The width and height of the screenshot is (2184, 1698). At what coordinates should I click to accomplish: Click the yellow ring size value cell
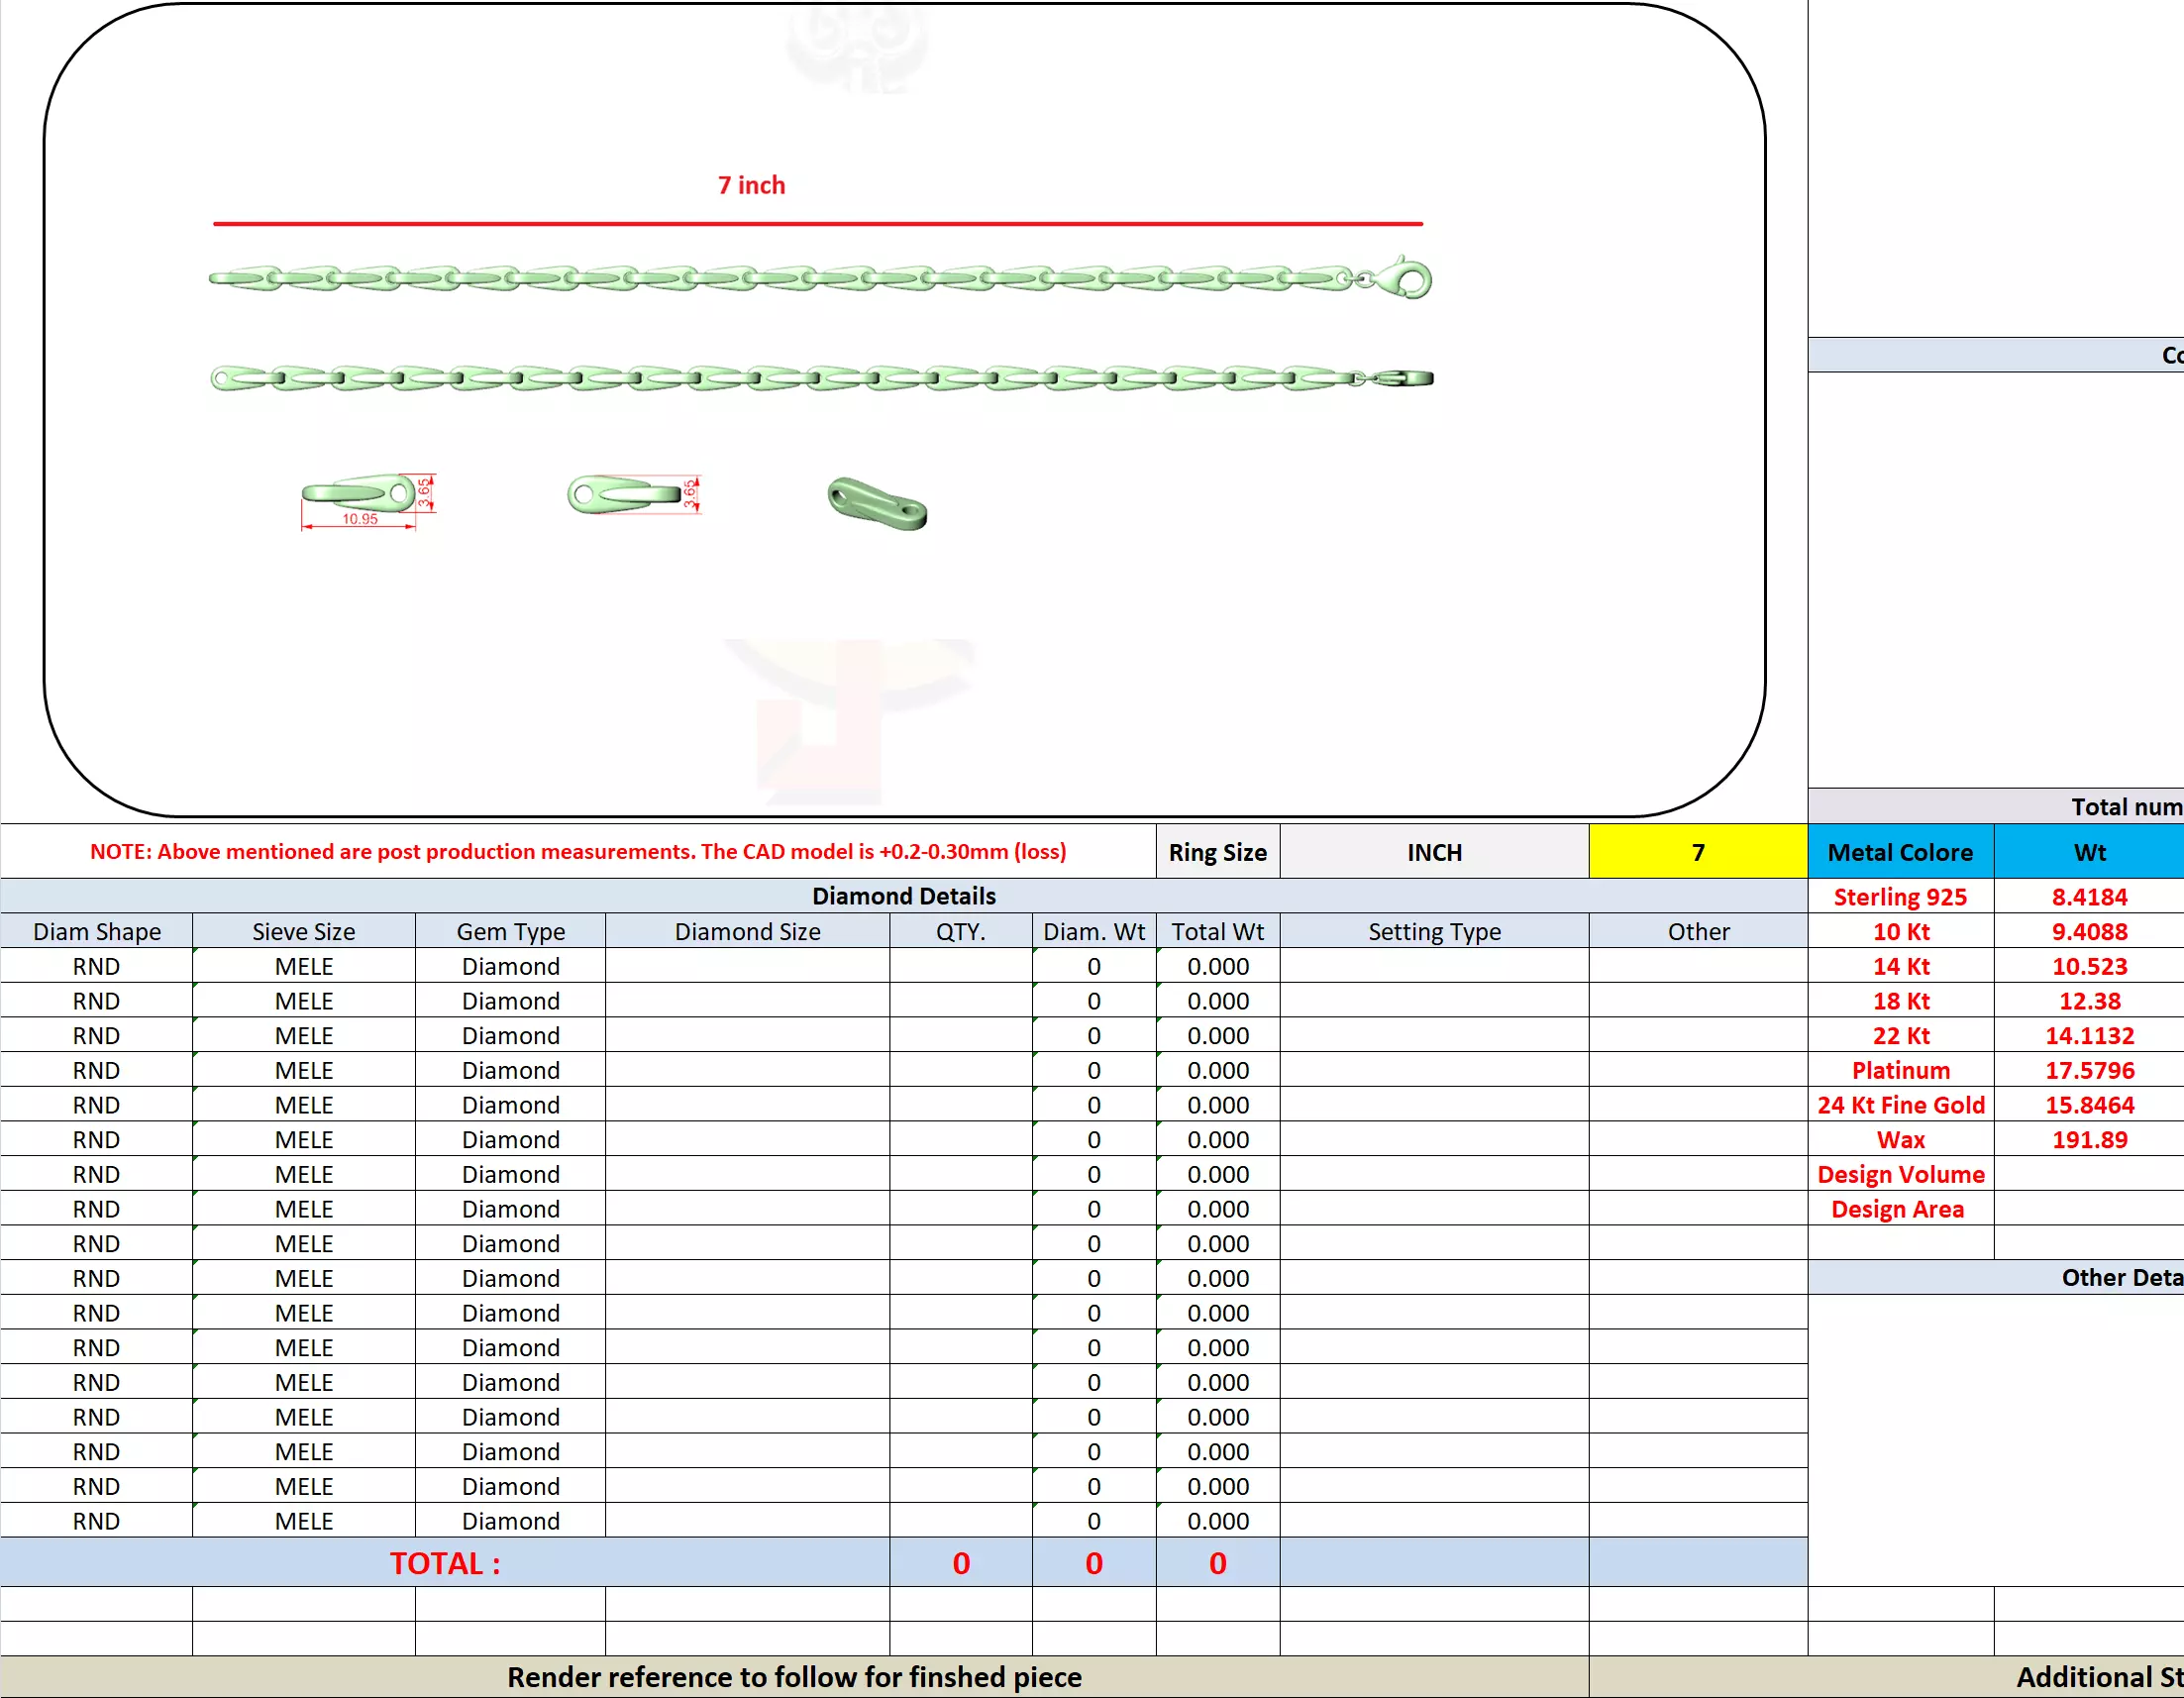tap(1697, 852)
